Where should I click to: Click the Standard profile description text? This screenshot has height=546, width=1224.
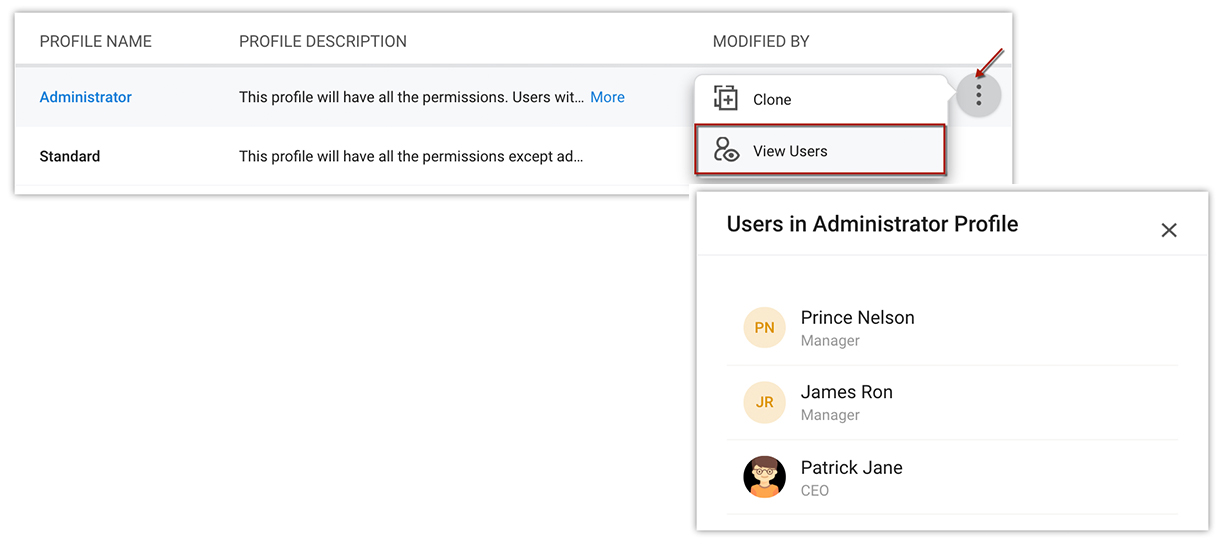click(410, 156)
